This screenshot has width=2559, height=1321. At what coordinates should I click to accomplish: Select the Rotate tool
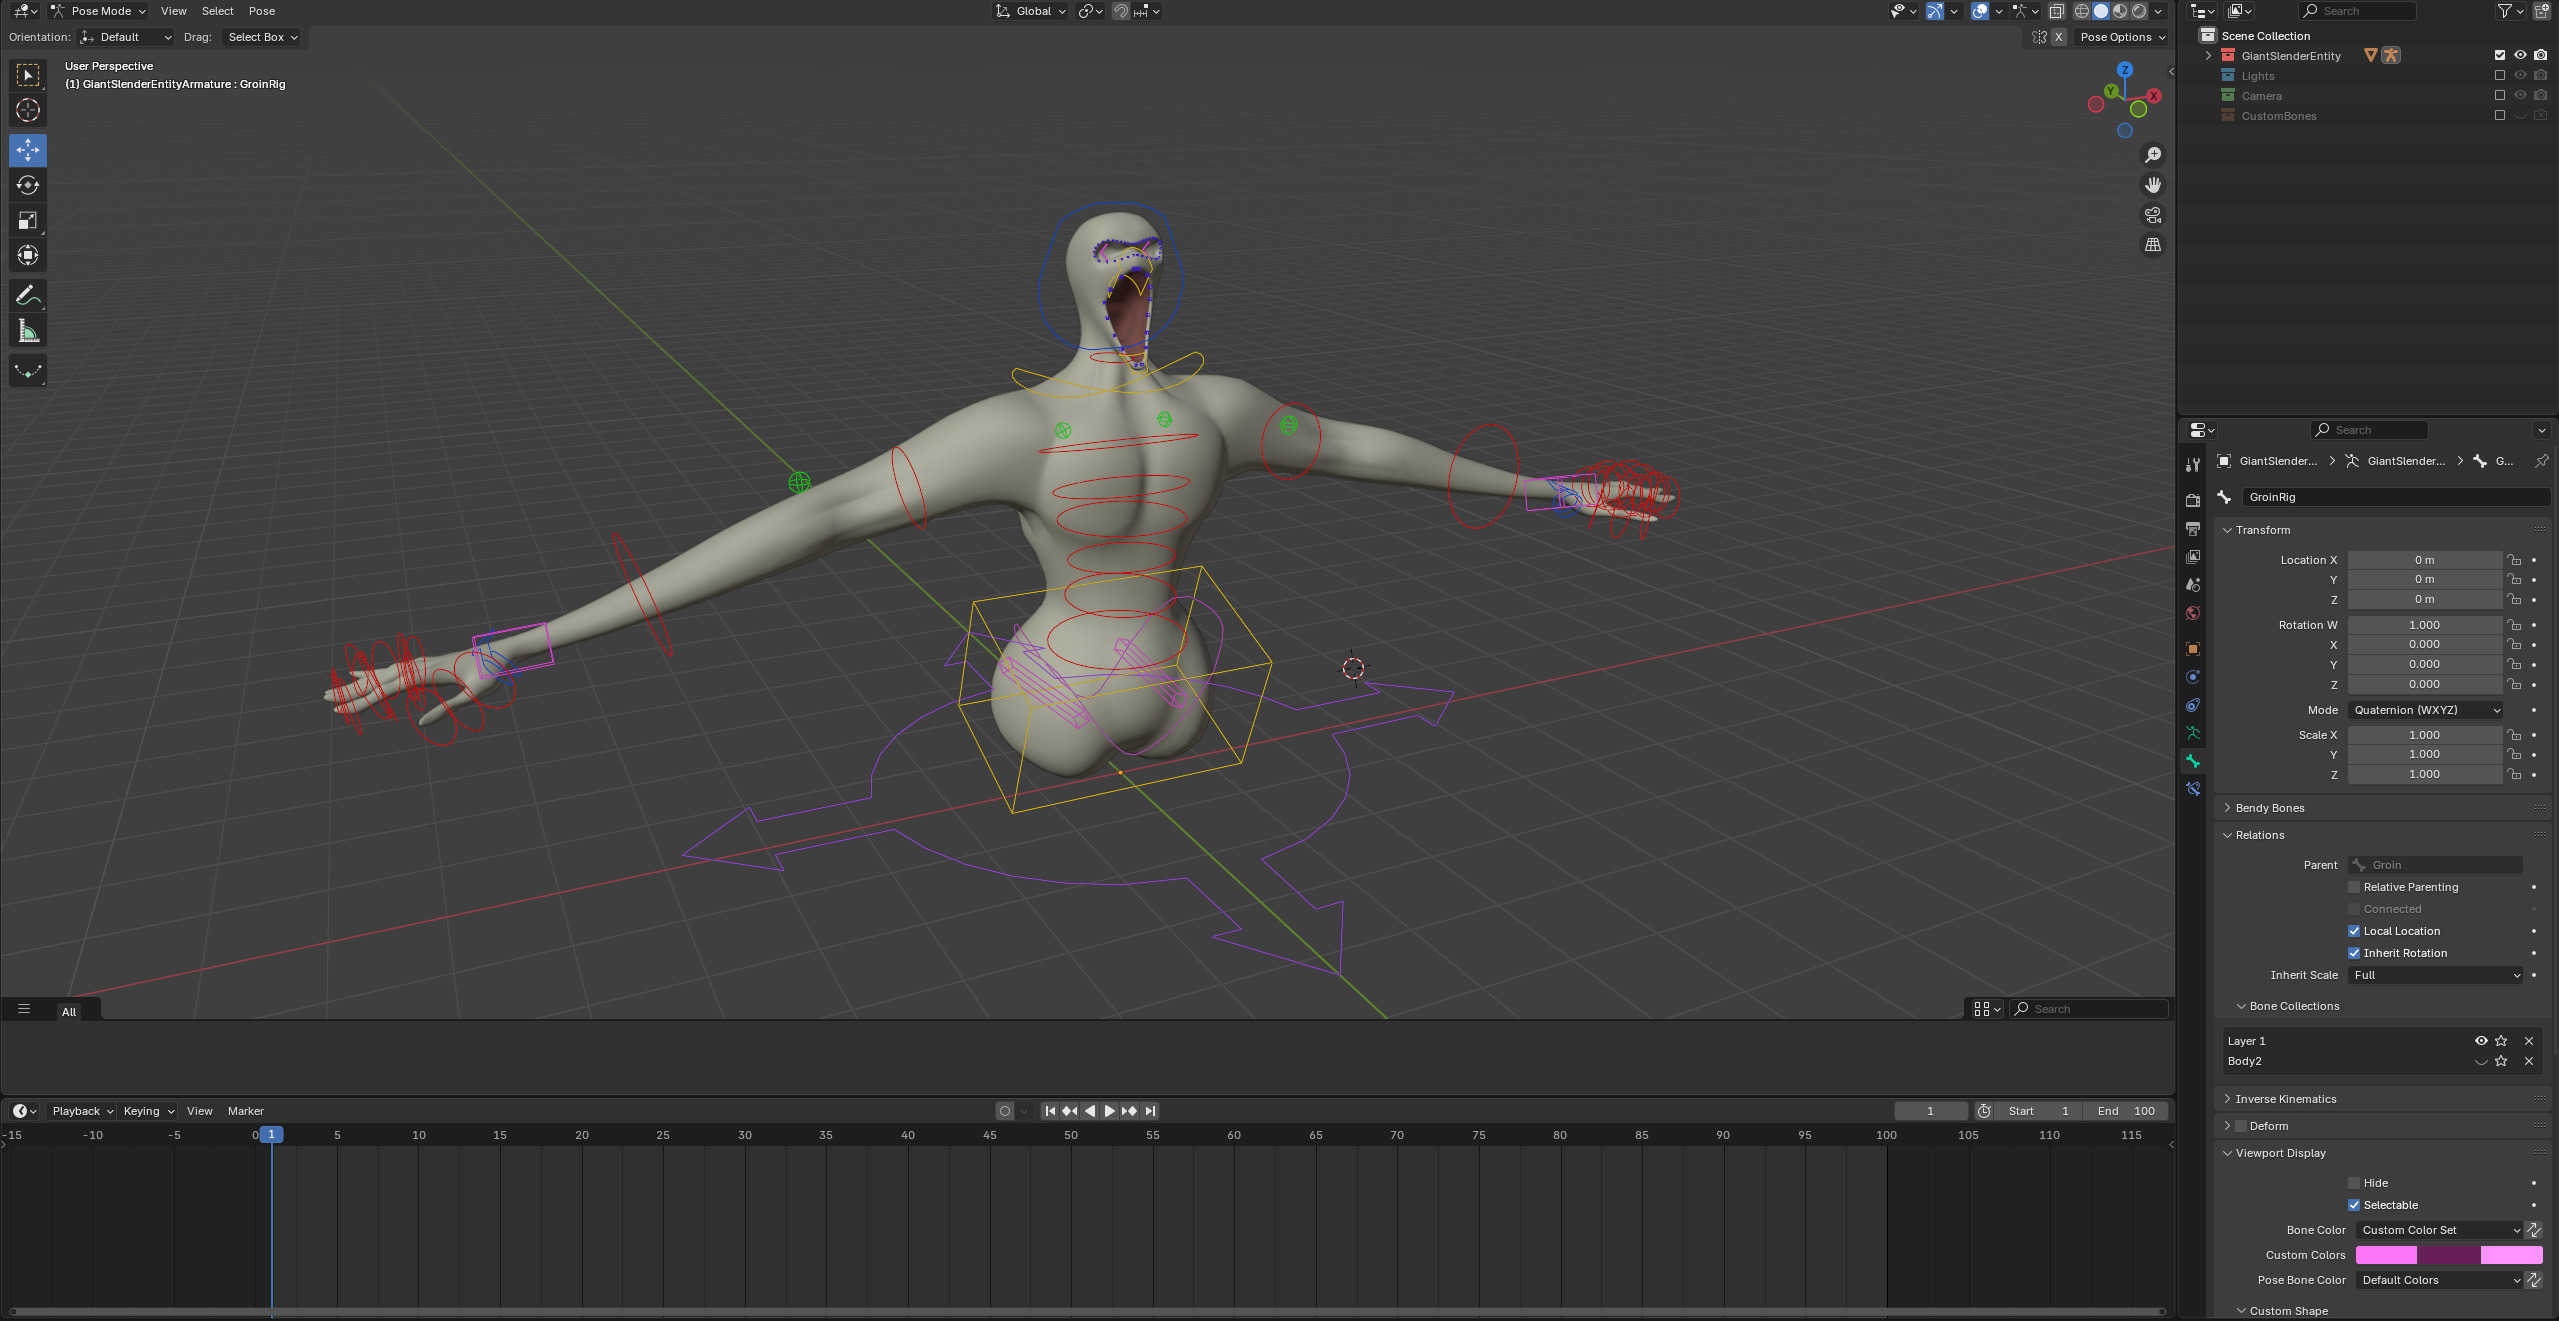click(28, 185)
